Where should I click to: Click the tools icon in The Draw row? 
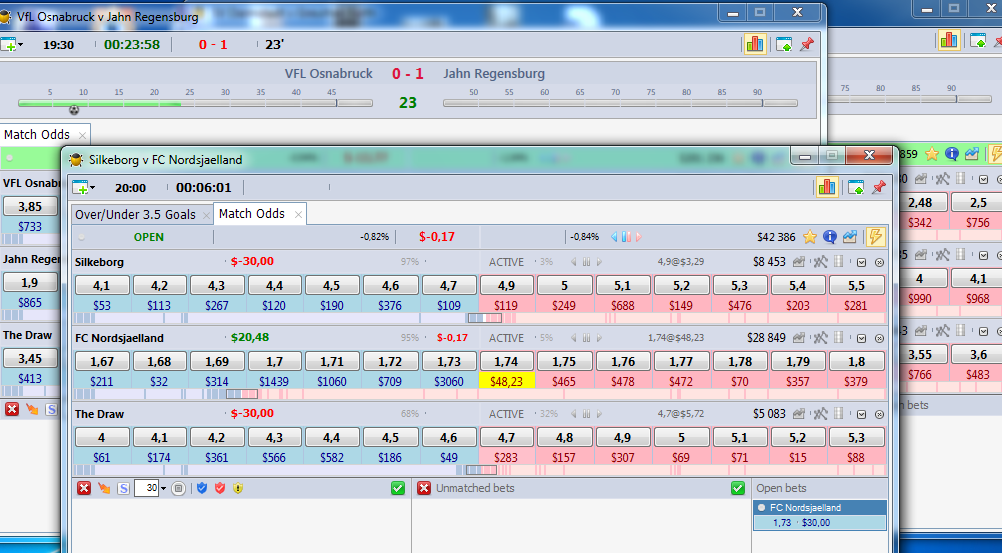[x=820, y=414]
